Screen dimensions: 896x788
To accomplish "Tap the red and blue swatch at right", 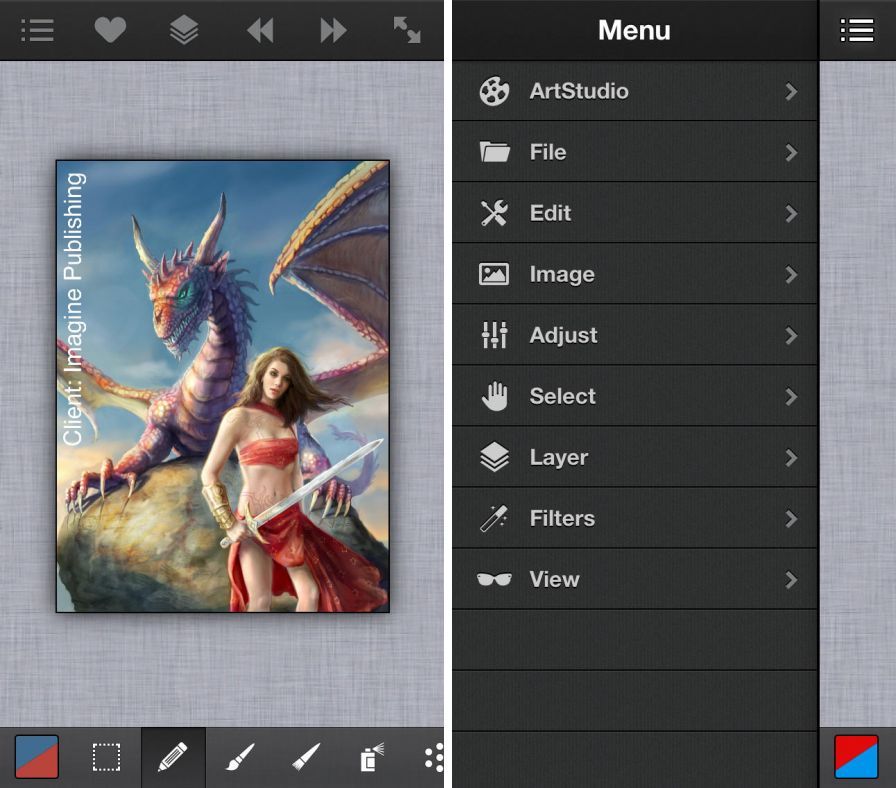I will 856,757.
